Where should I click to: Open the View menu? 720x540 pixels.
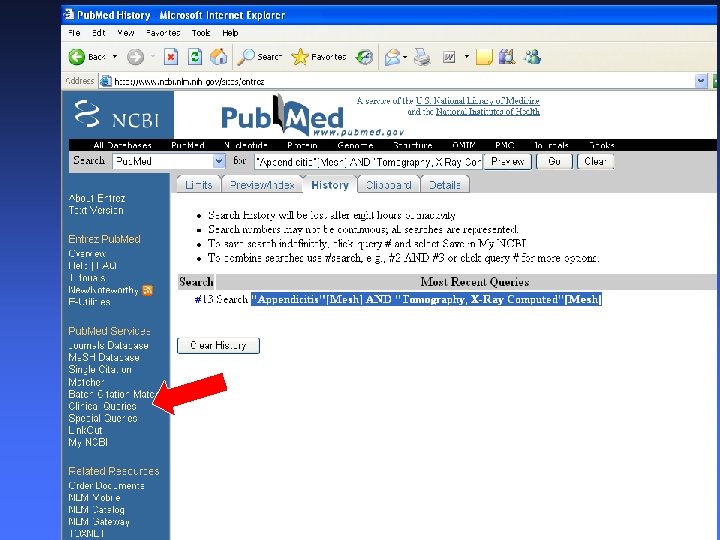click(x=126, y=33)
